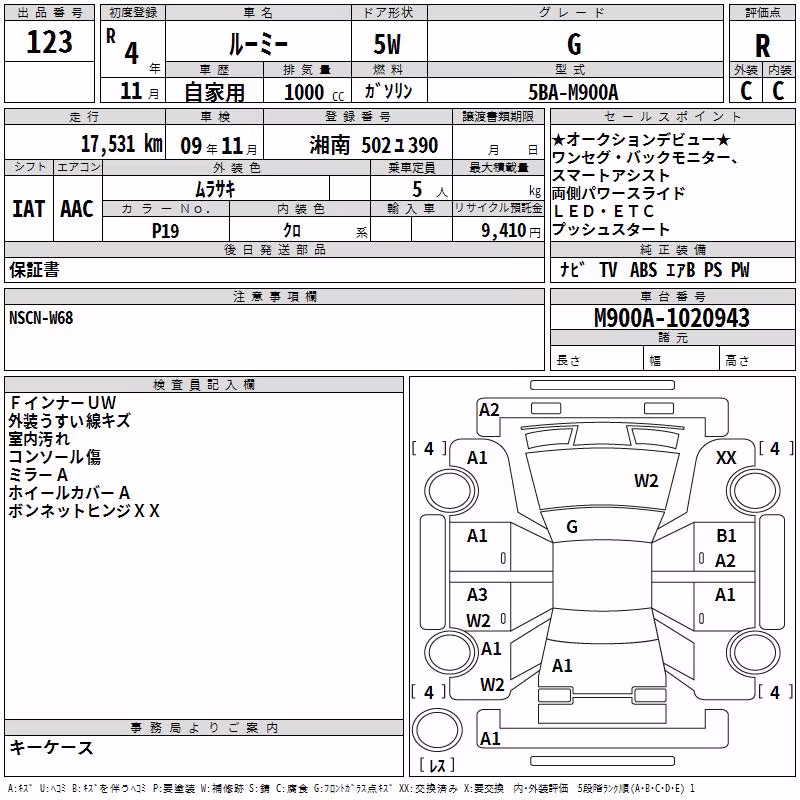
Task: Click the 検査員記入欄 section header
Action: point(204,385)
